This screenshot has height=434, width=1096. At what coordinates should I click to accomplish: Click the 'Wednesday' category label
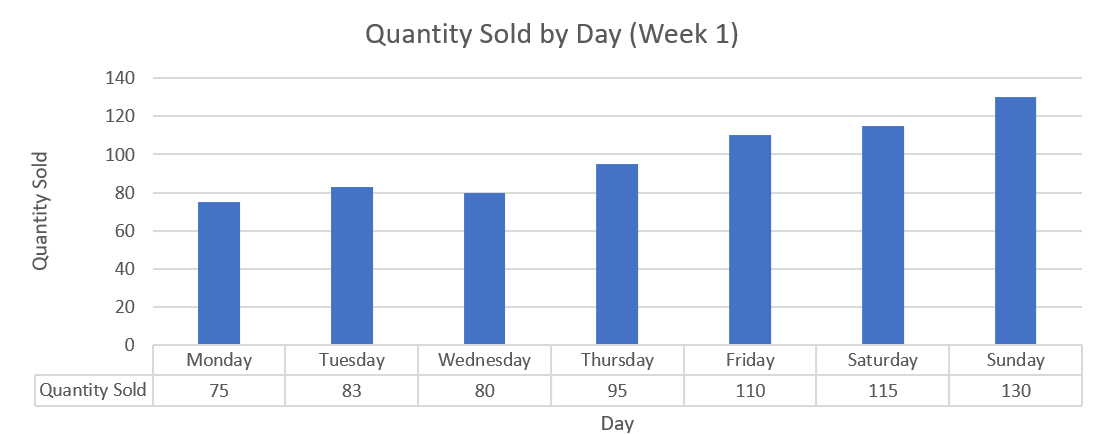click(x=484, y=360)
